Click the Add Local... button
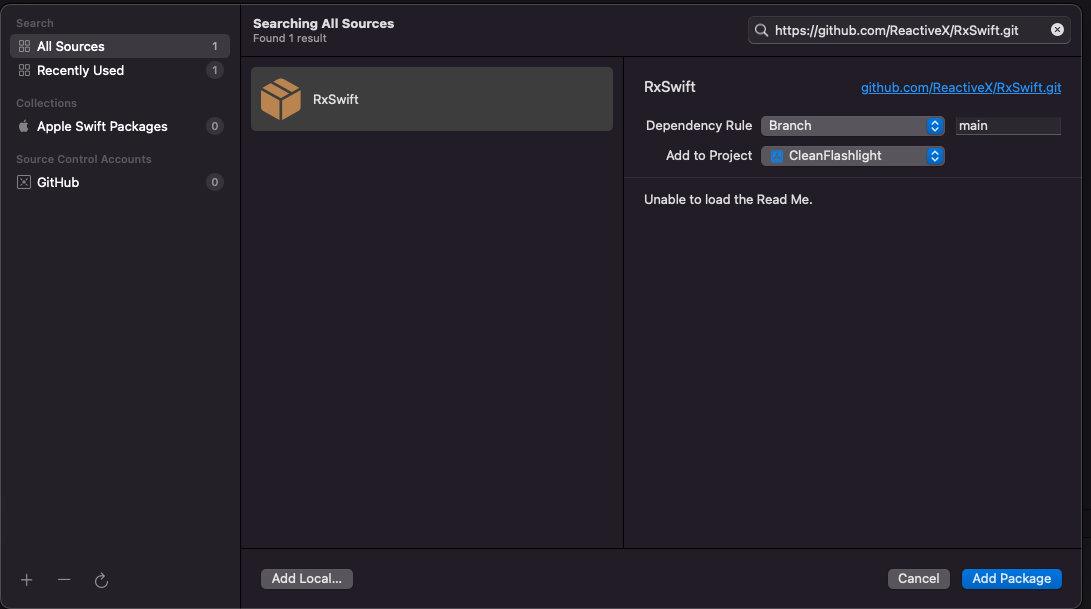This screenshot has width=1091, height=609. point(307,579)
